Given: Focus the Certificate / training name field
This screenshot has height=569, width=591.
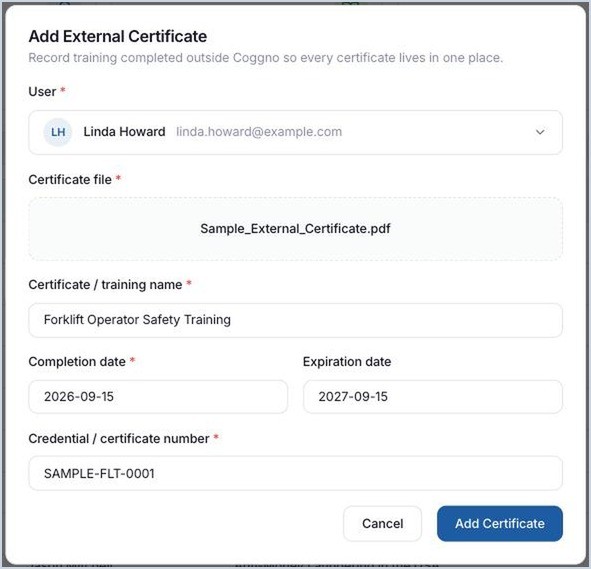Looking at the screenshot, I should click(x=296, y=320).
